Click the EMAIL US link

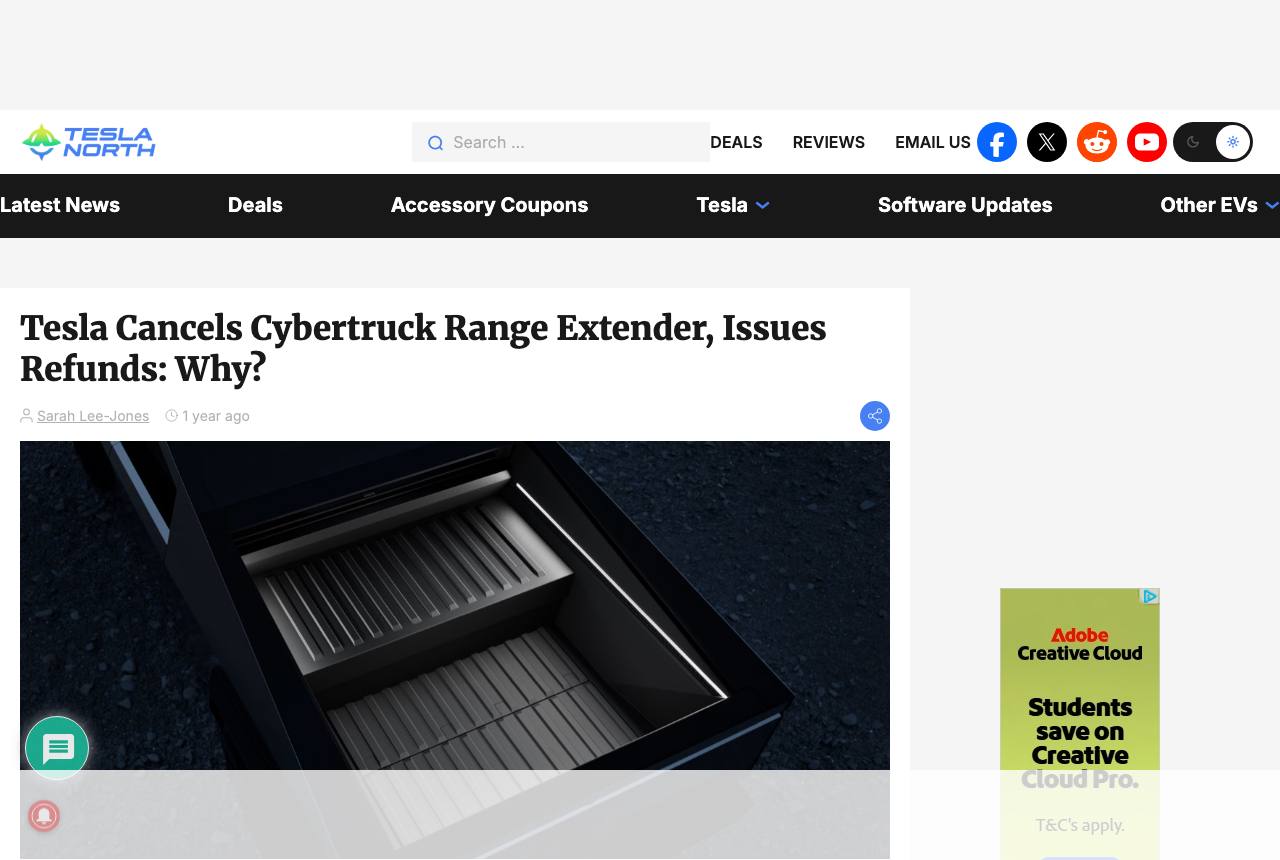coord(933,142)
